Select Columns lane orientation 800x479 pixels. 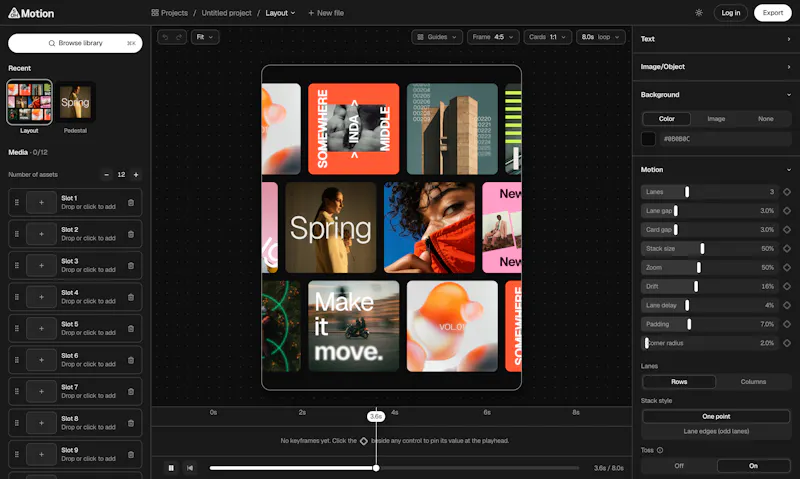click(753, 382)
